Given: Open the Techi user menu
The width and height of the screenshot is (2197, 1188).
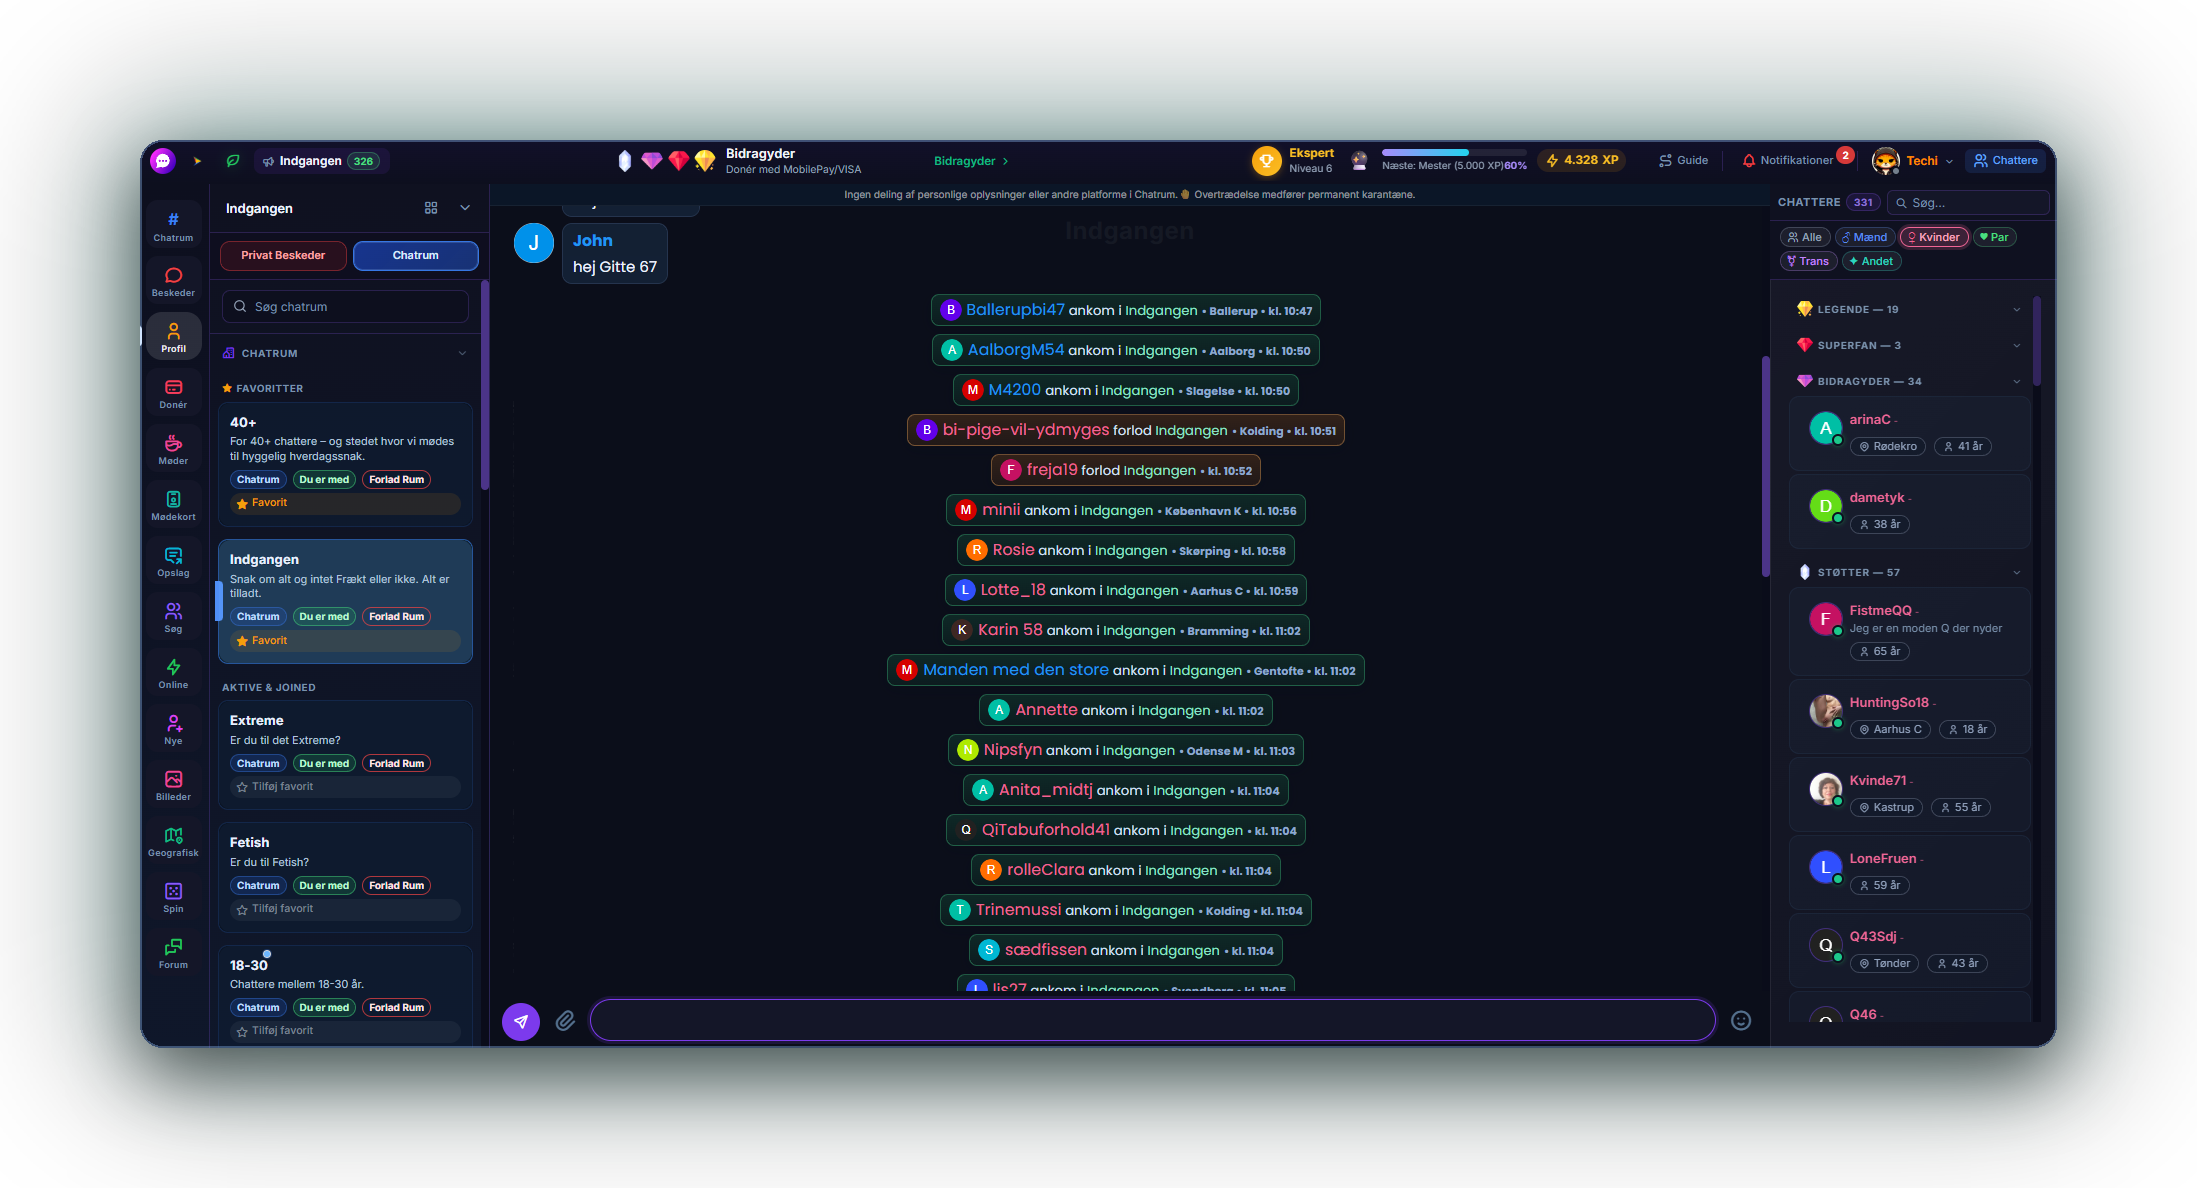Looking at the screenshot, I should click(1913, 161).
